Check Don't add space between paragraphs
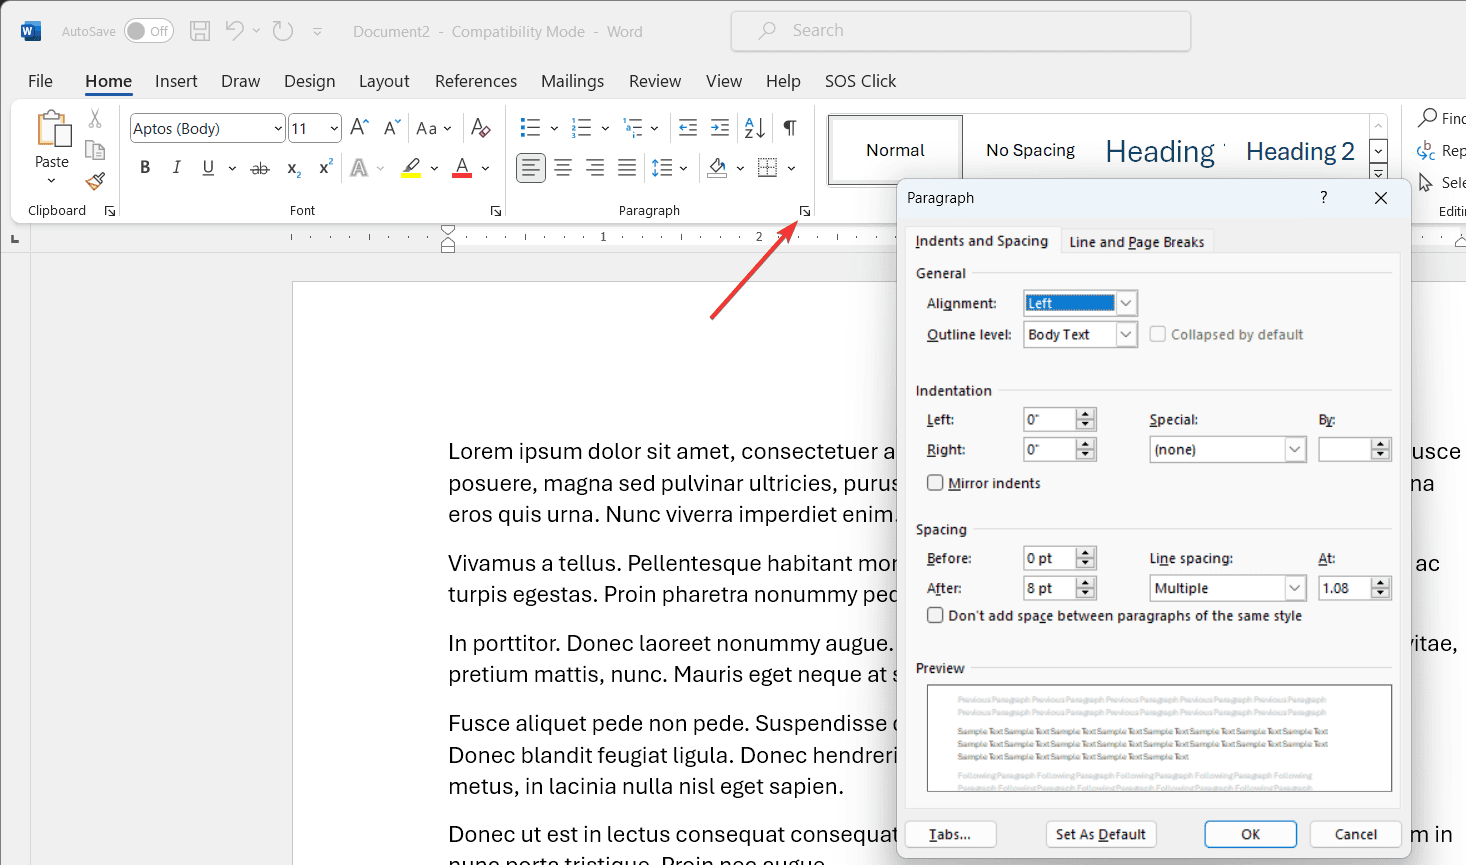 point(935,616)
